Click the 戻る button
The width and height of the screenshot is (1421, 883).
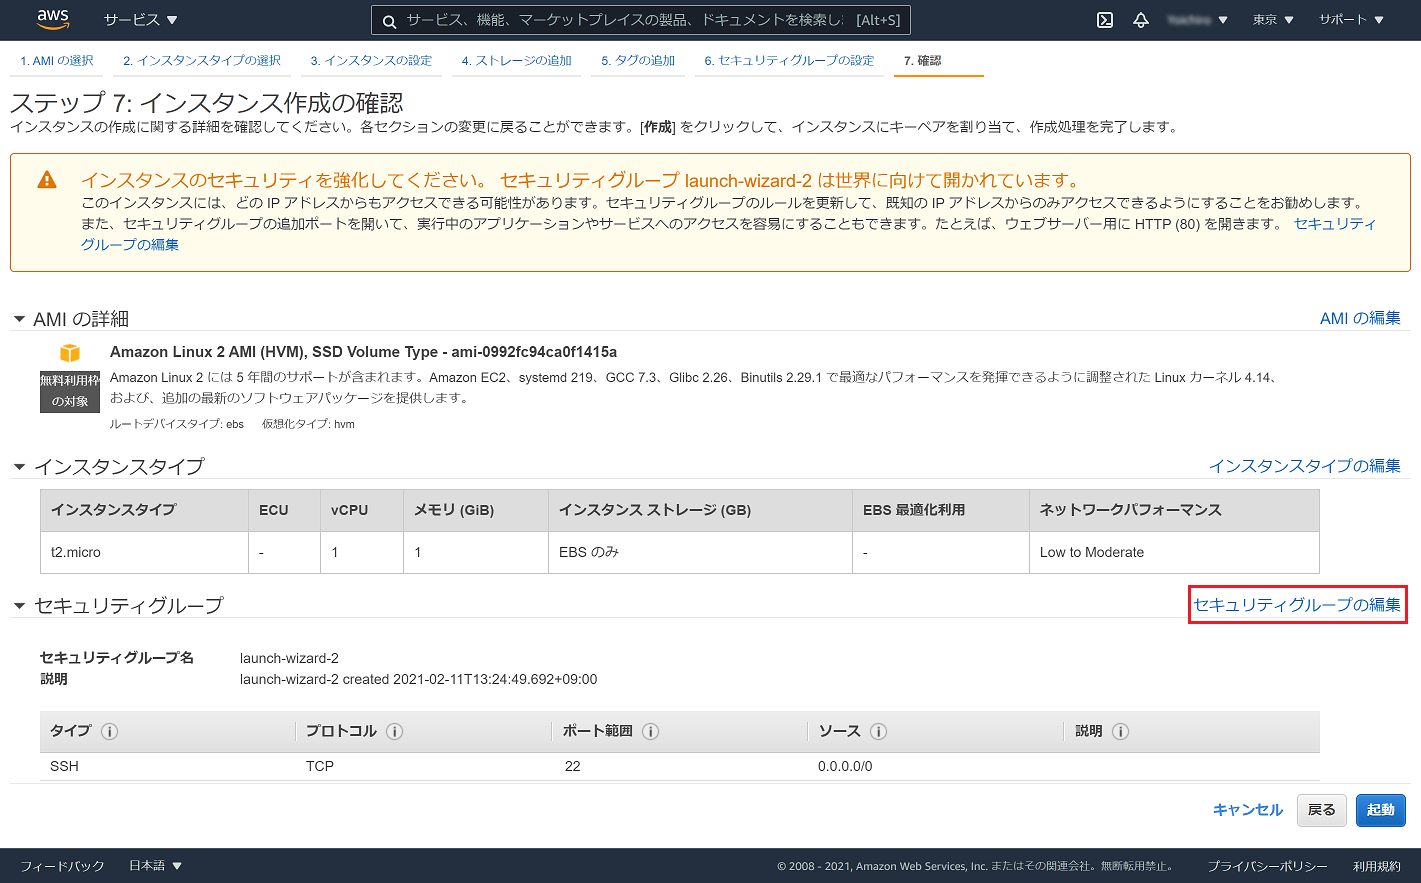(1321, 810)
